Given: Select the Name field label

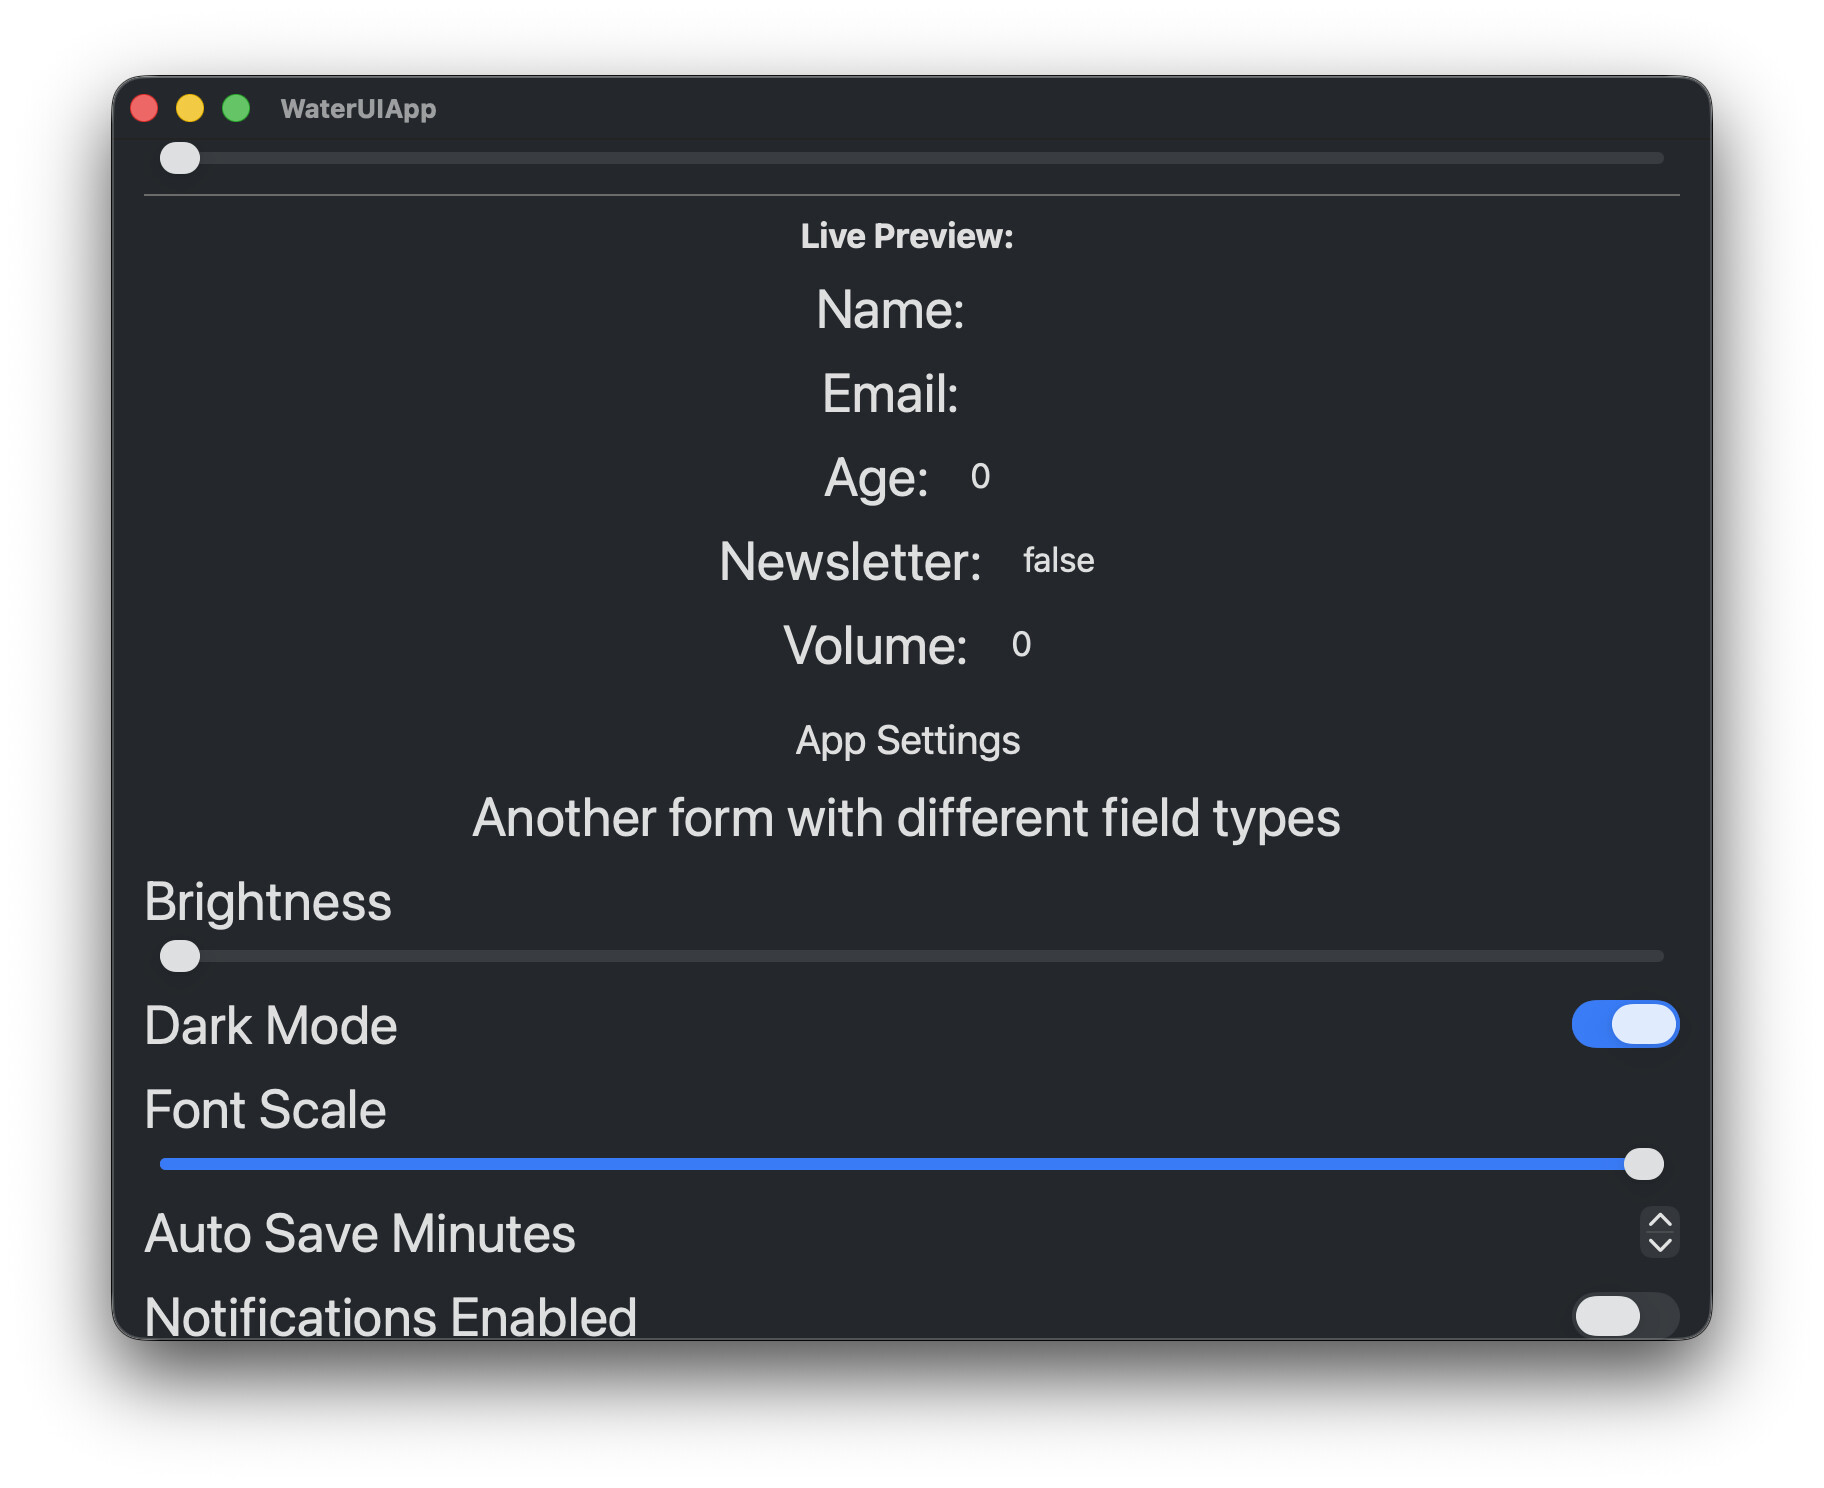Looking at the screenshot, I should tap(889, 309).
